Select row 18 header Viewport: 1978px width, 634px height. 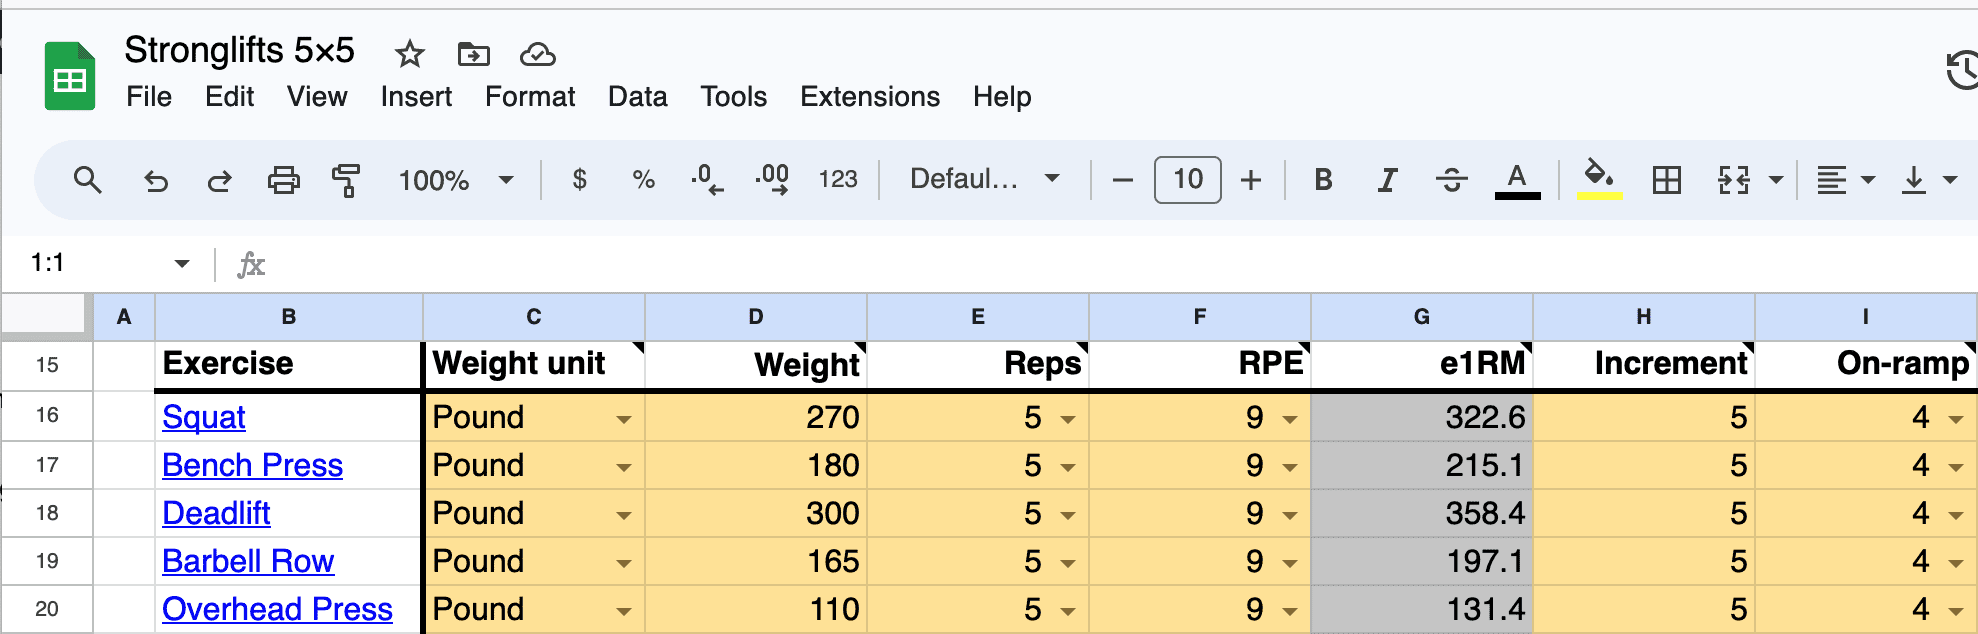coord(47,513)
